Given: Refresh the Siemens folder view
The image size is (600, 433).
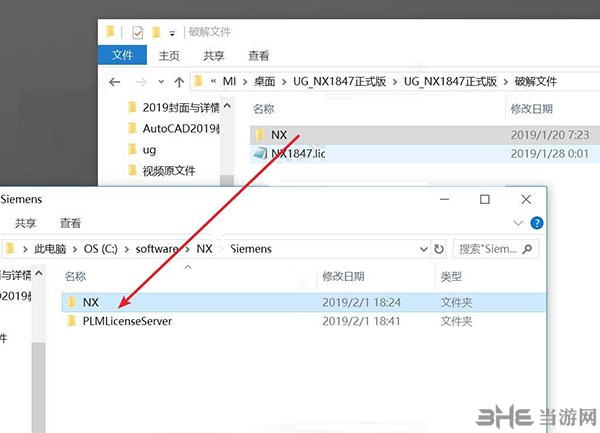Looking at the screenshot, I should [439, 249].
